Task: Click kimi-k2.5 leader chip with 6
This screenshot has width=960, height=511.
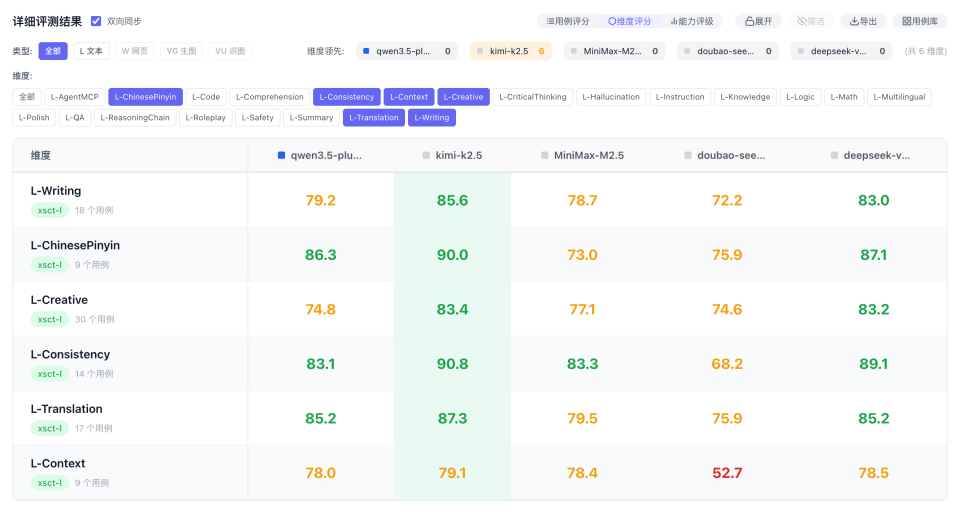Action: point(511,51)
